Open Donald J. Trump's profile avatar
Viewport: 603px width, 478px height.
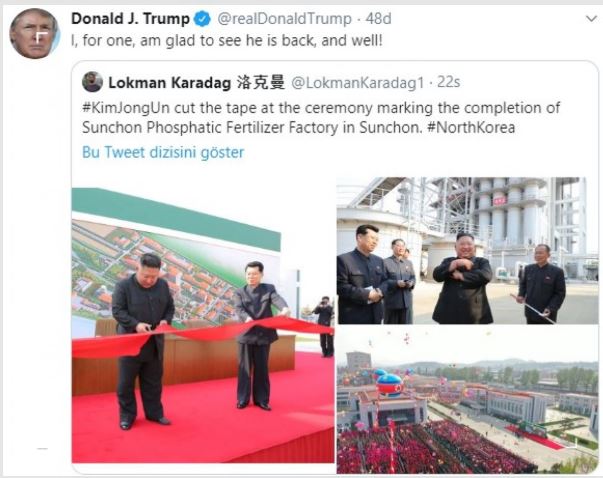coord(35,33)
